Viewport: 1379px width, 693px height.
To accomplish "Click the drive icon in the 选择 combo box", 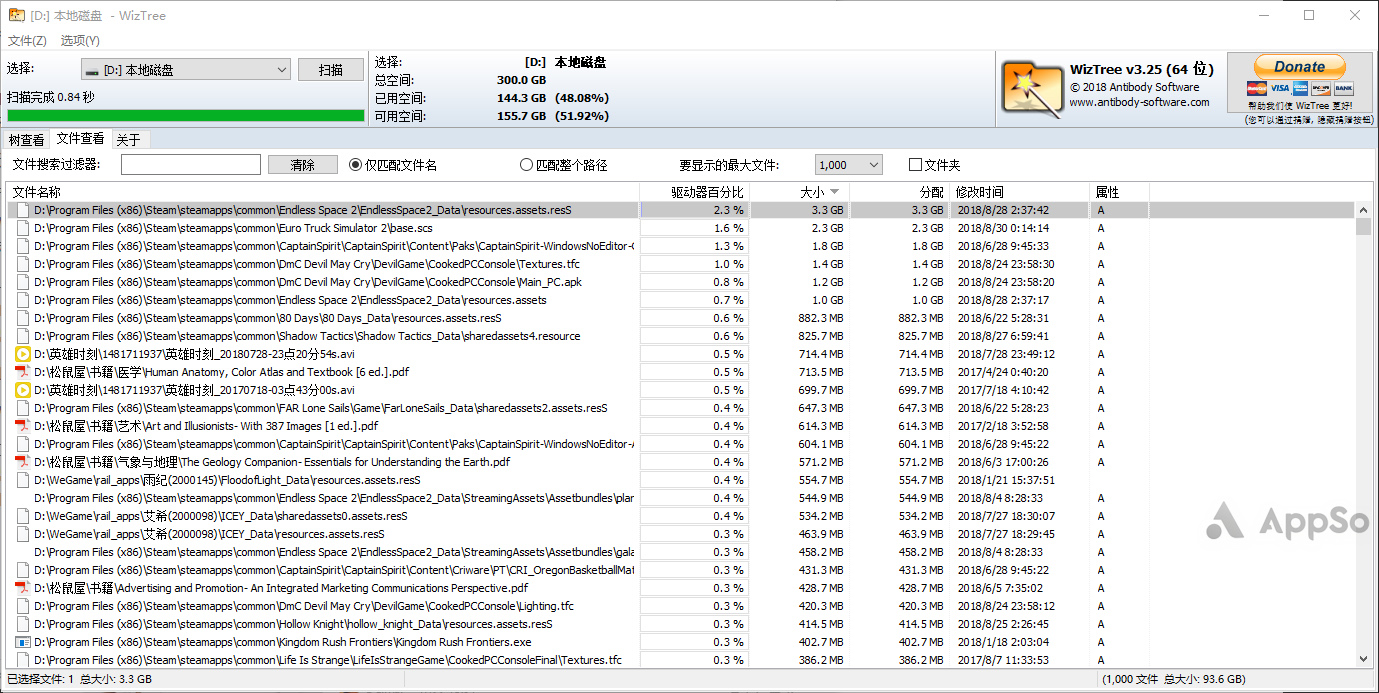I will (92, 70).
